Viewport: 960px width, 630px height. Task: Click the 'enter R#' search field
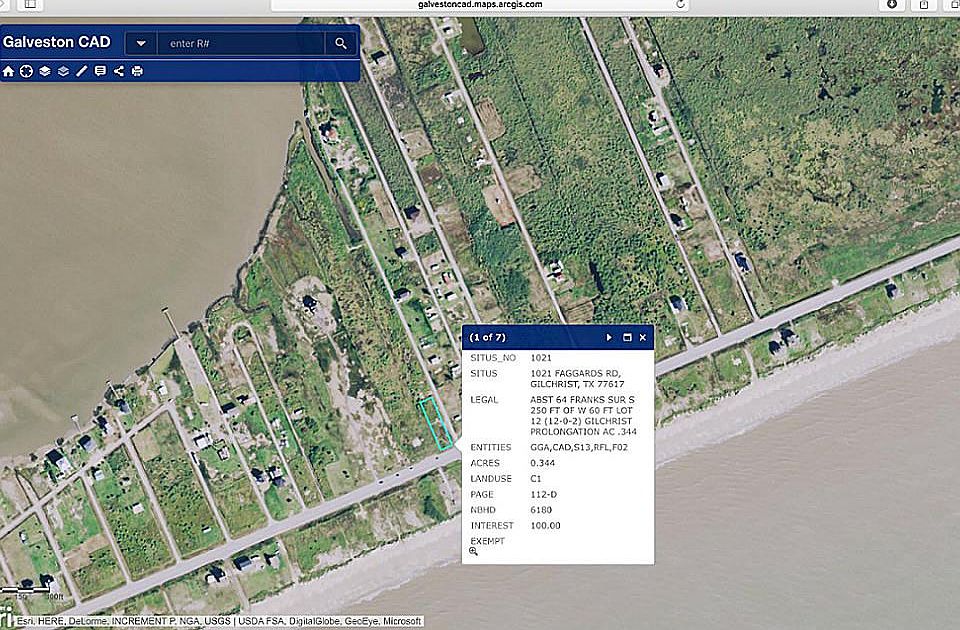(240, 44)
